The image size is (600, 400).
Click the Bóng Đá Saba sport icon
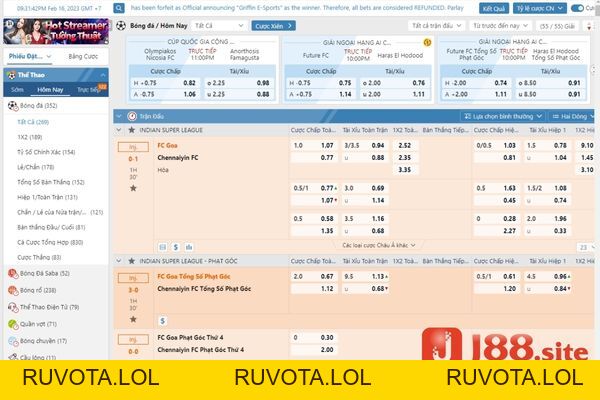click(x=13, y=273)
